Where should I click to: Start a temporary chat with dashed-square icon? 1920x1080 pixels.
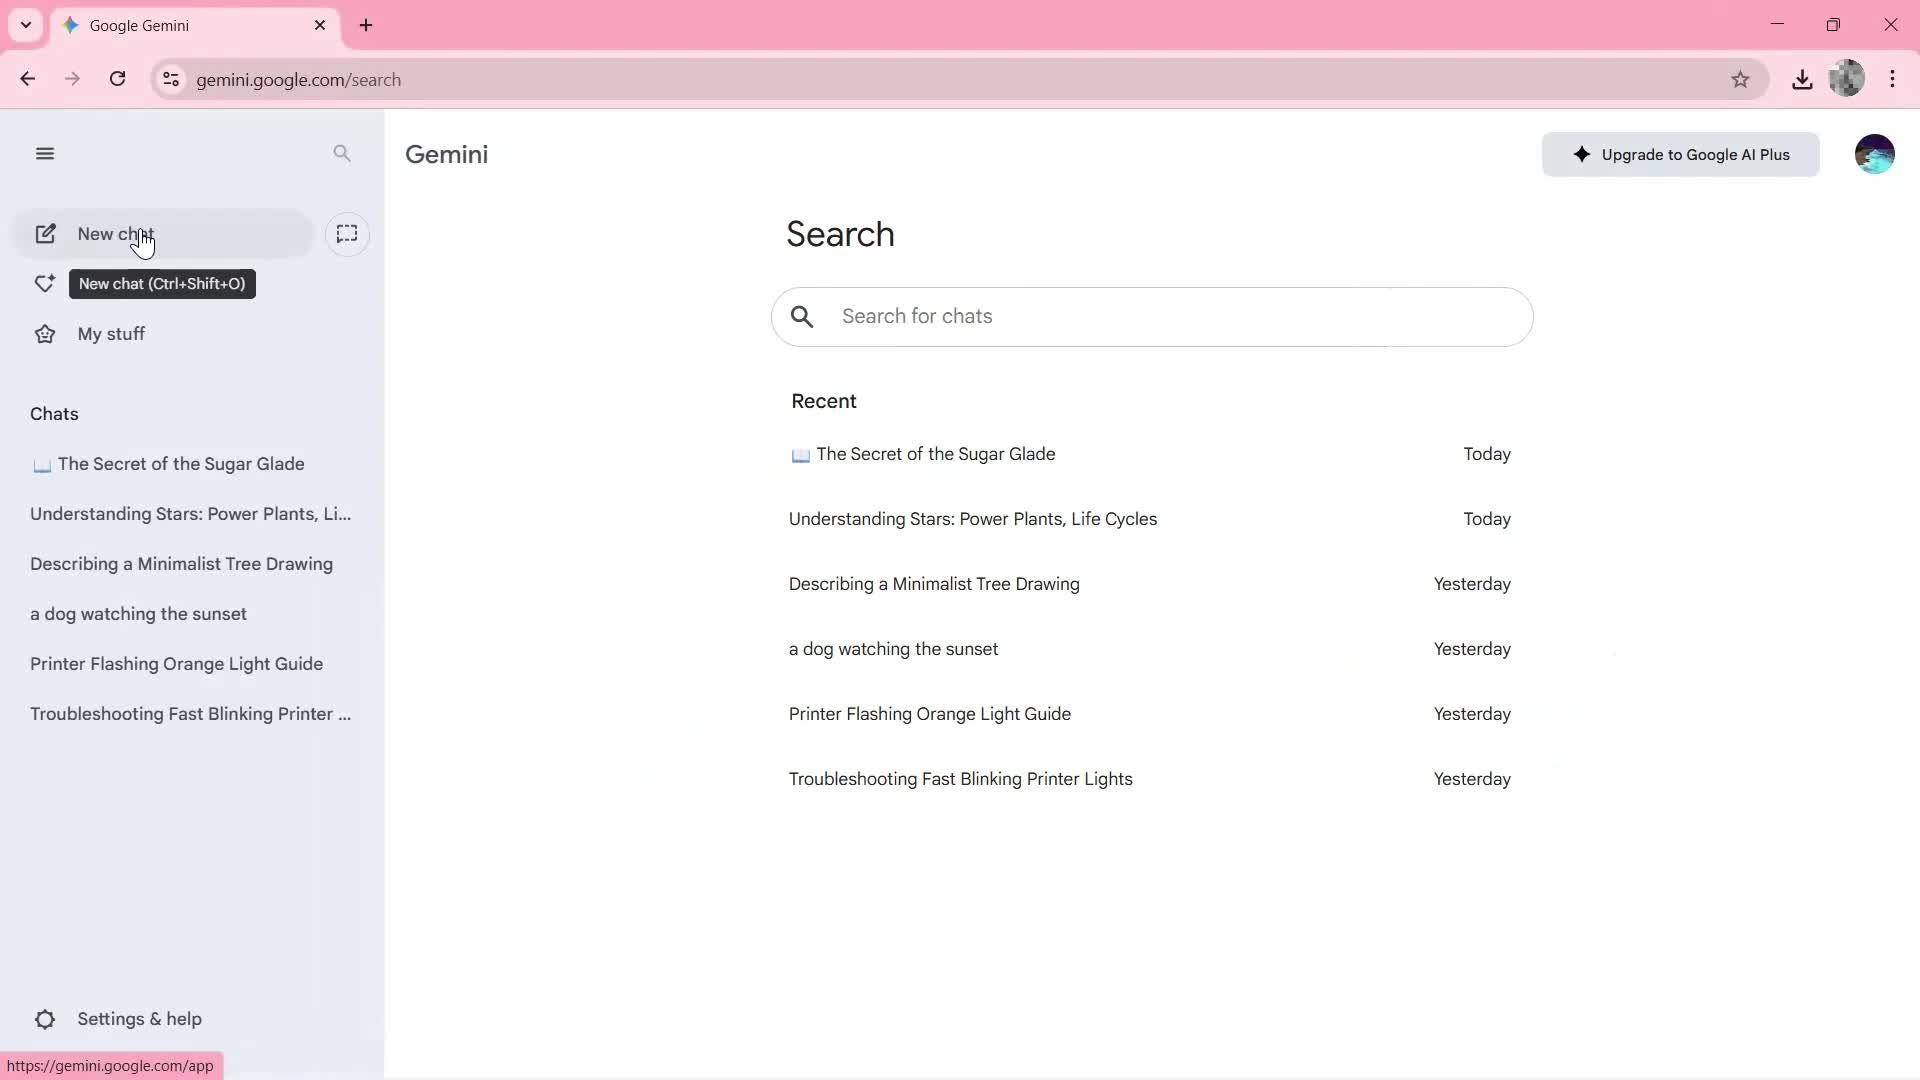click(x=347, y=234)
